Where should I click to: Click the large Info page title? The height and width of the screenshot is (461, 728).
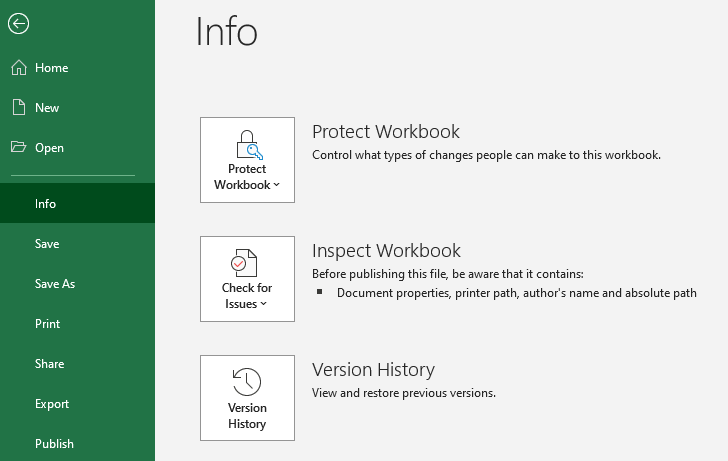coord(227,32)
